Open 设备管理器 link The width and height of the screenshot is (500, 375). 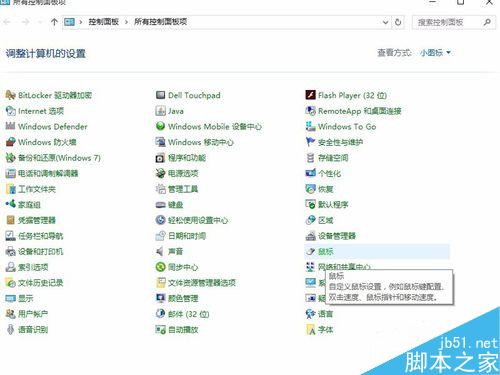click(337, 236)
